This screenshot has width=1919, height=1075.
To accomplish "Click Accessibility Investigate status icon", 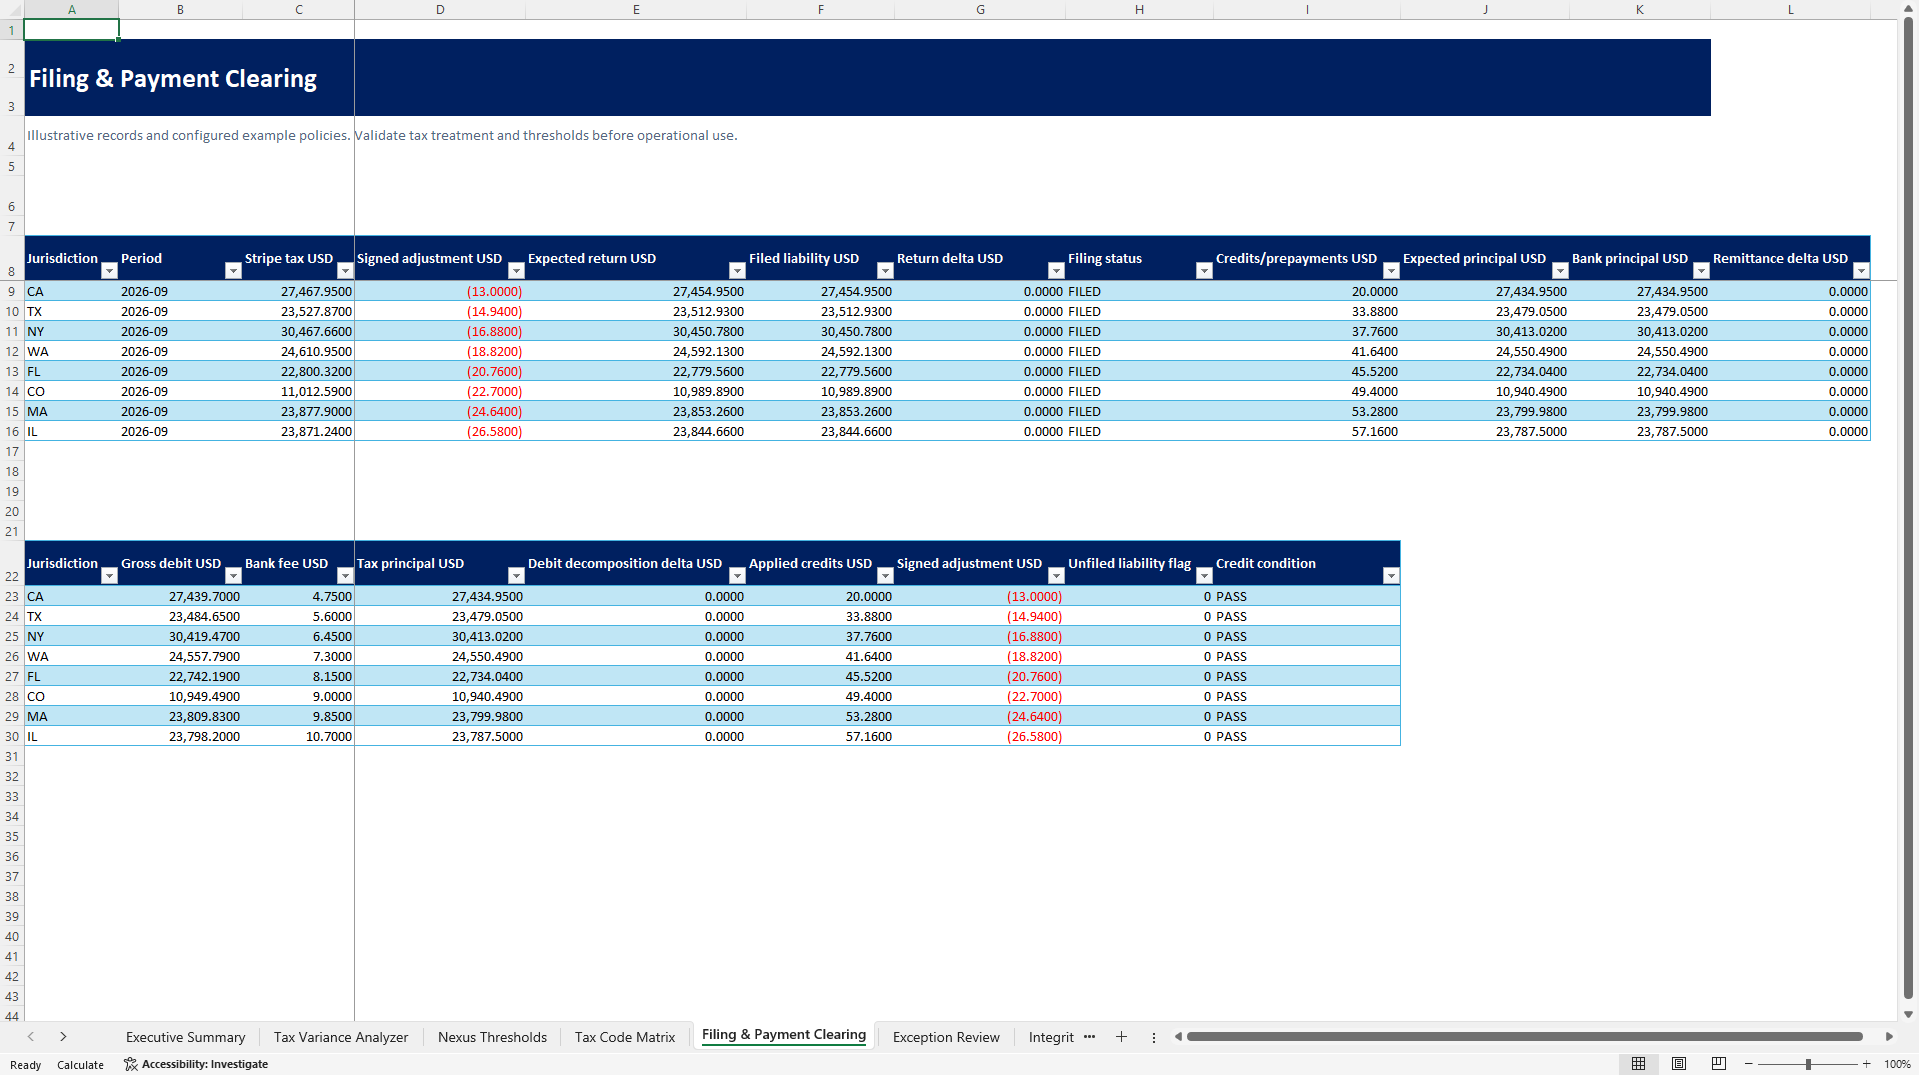I will [130, 1064].
